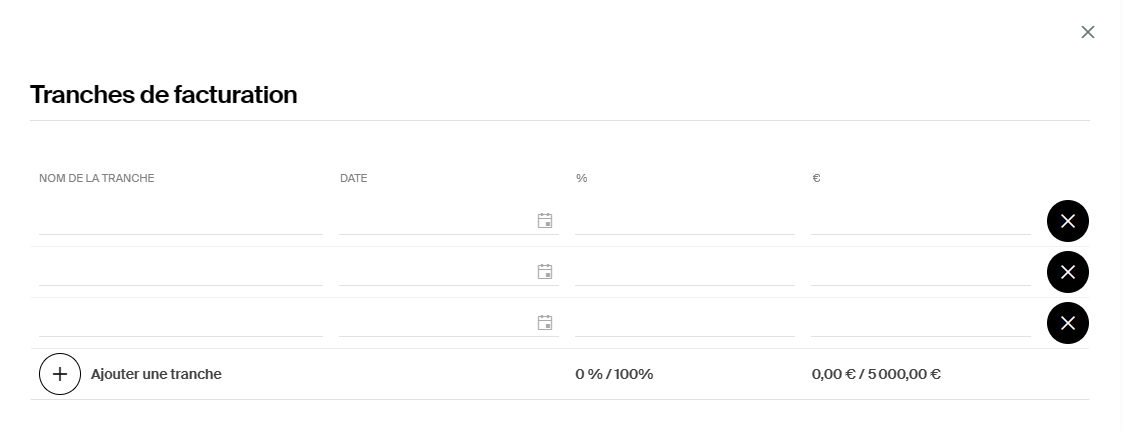The height and width of the screenshot is (431, 1123).
Task: Select the second row date field
Action: point(449,271)
